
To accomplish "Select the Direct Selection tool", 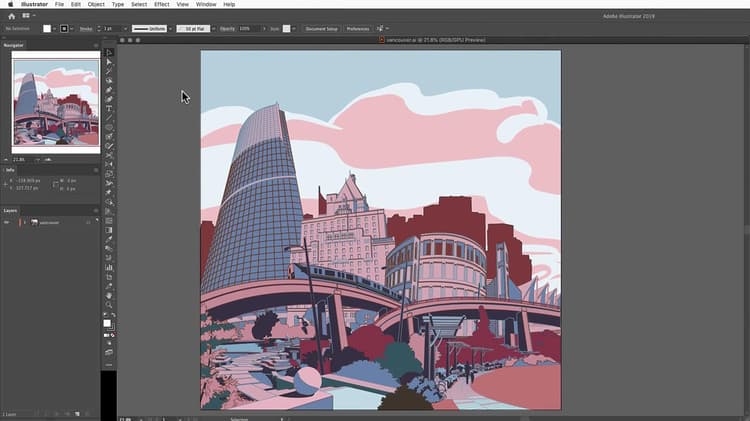I will (109, 63).
